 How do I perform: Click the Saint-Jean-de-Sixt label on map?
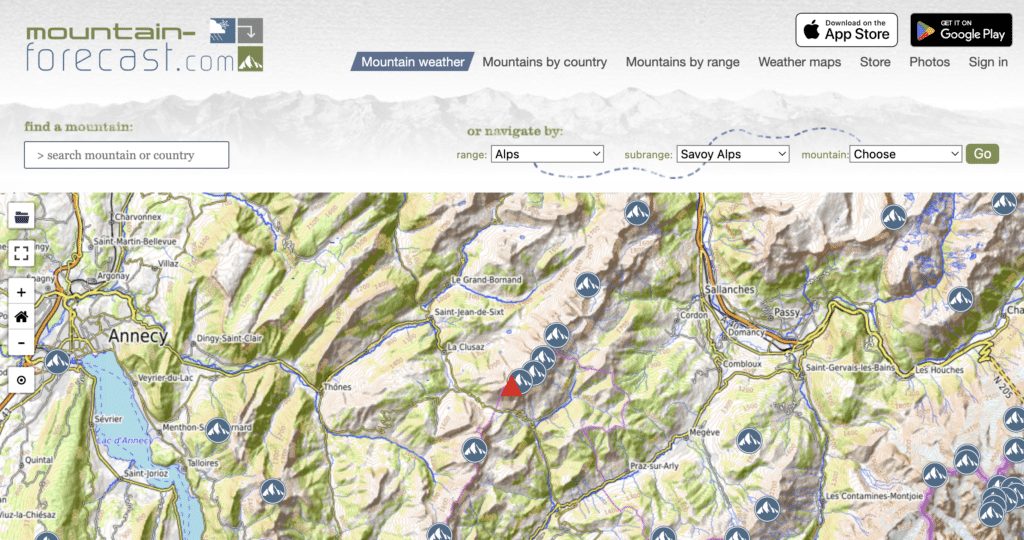(470, 312)
